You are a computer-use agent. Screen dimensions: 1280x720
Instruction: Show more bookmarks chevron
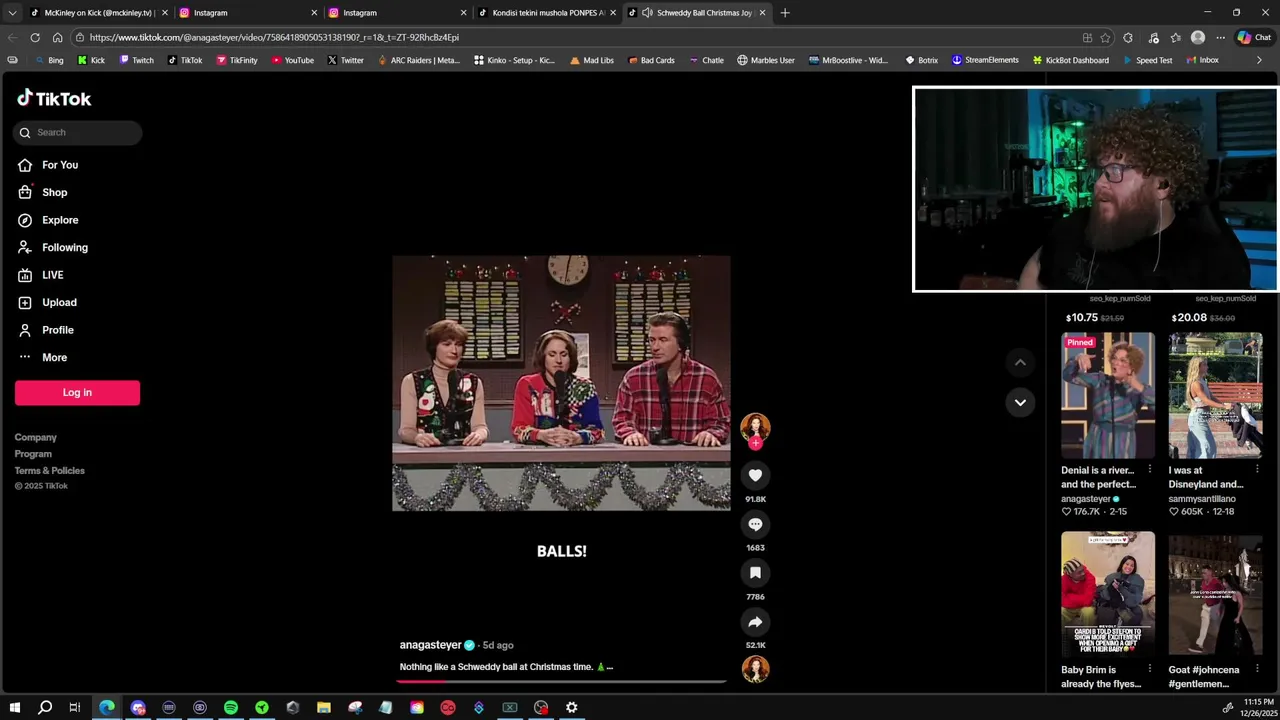point(1259,60)
